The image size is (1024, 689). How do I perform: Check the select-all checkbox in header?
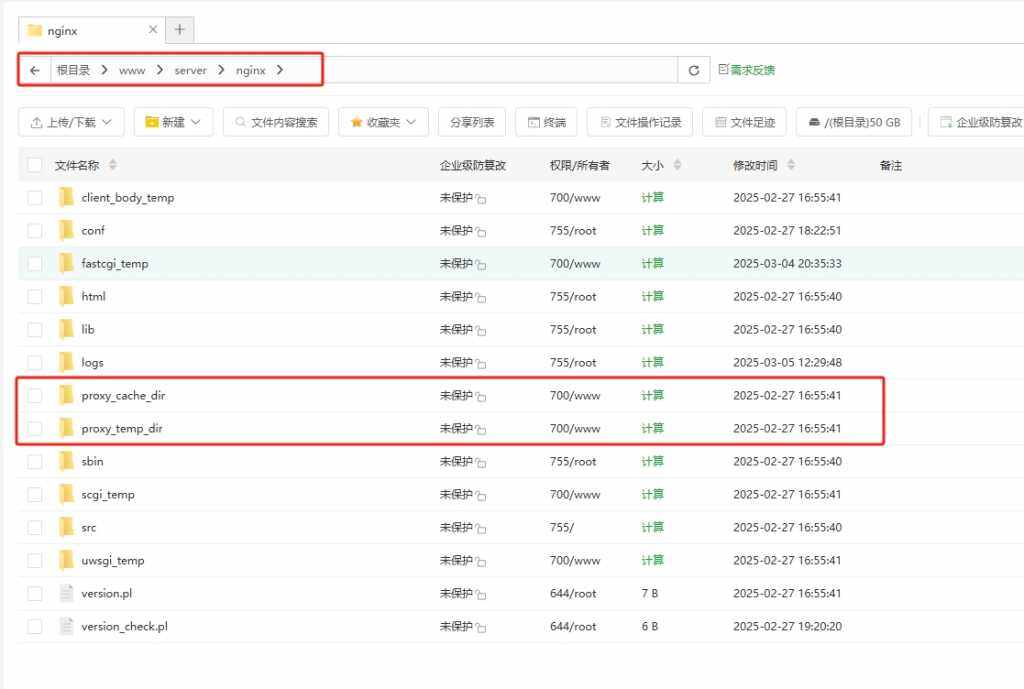coord(35,166)
